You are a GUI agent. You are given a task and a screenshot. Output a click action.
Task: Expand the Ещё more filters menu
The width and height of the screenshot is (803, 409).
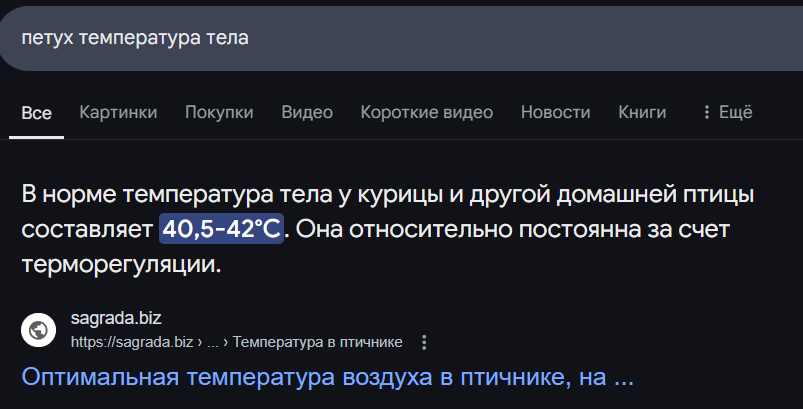click(x=728, y=112)
